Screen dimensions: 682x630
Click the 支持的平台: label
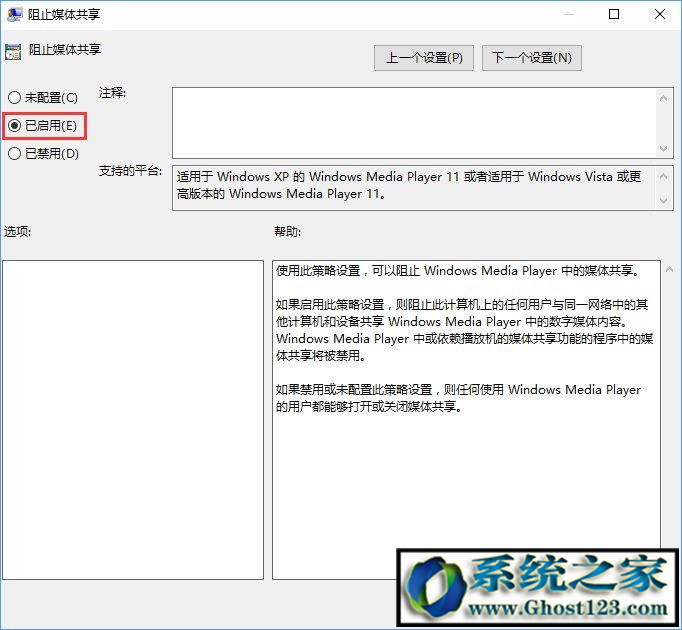(130, 171)
